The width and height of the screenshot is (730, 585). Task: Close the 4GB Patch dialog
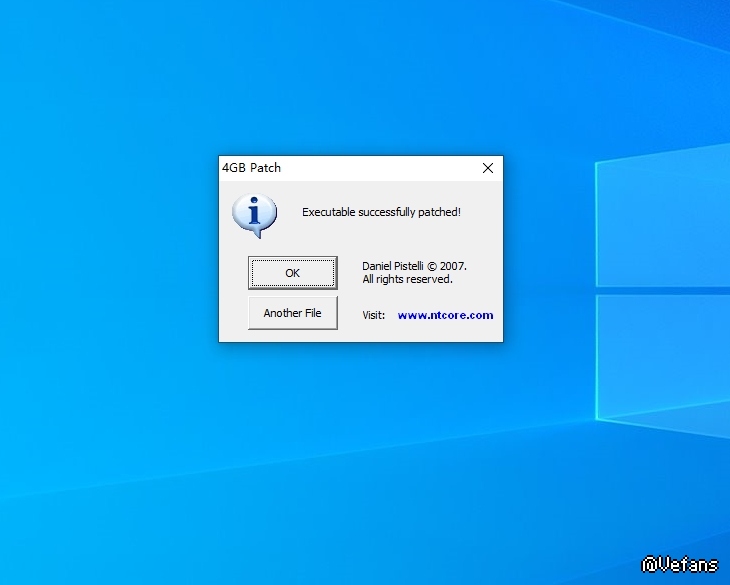tap(487, 168)
